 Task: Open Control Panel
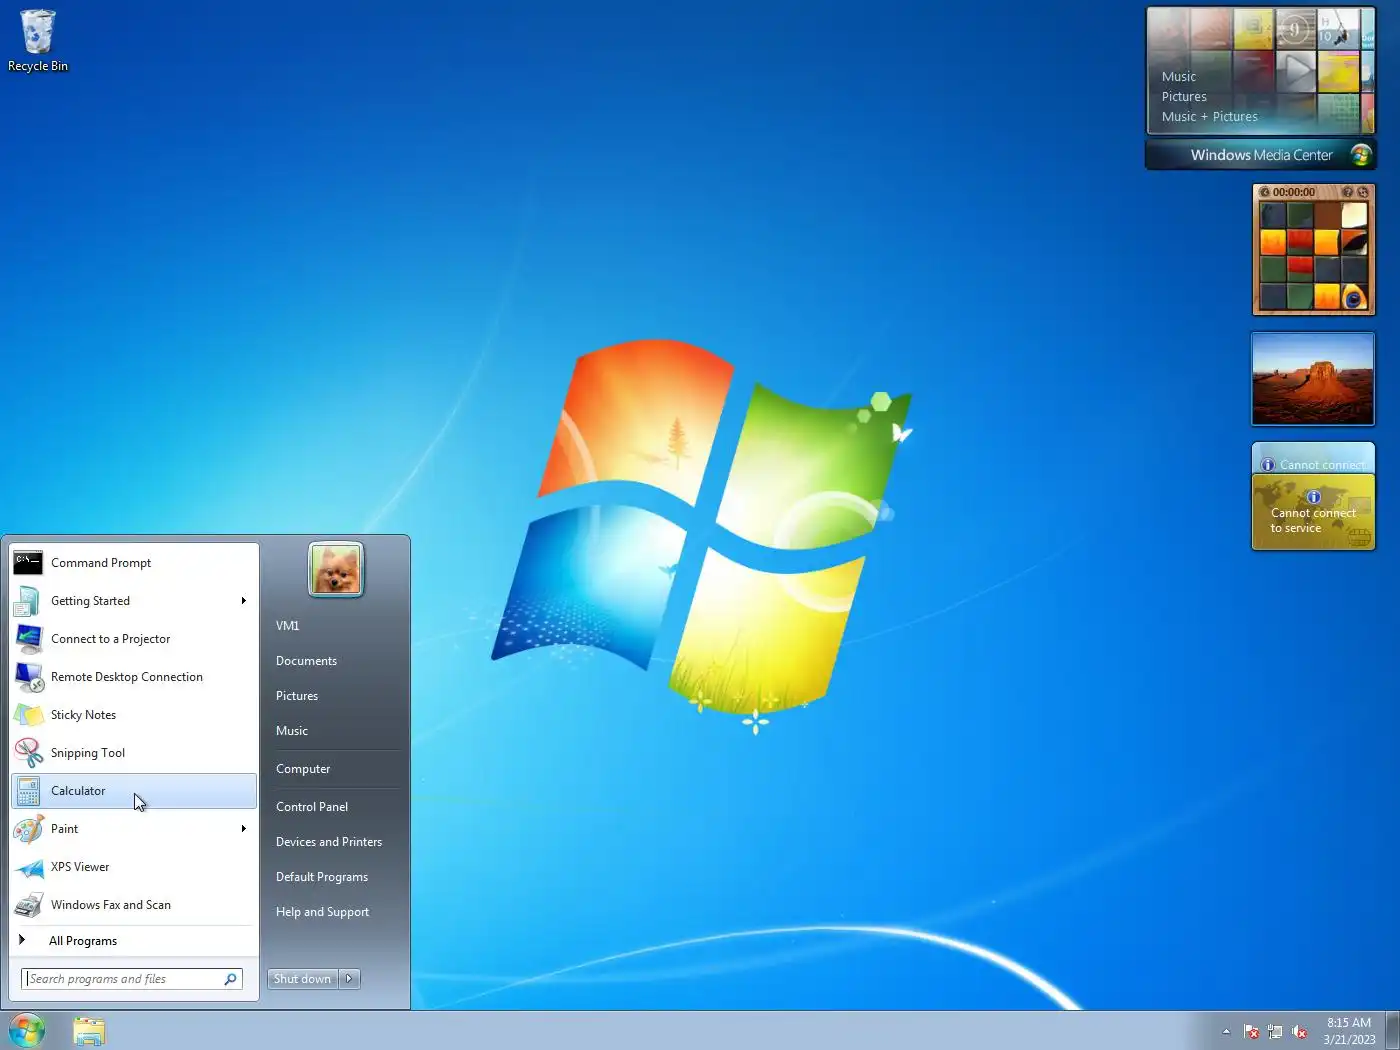(x=335, y=807)
